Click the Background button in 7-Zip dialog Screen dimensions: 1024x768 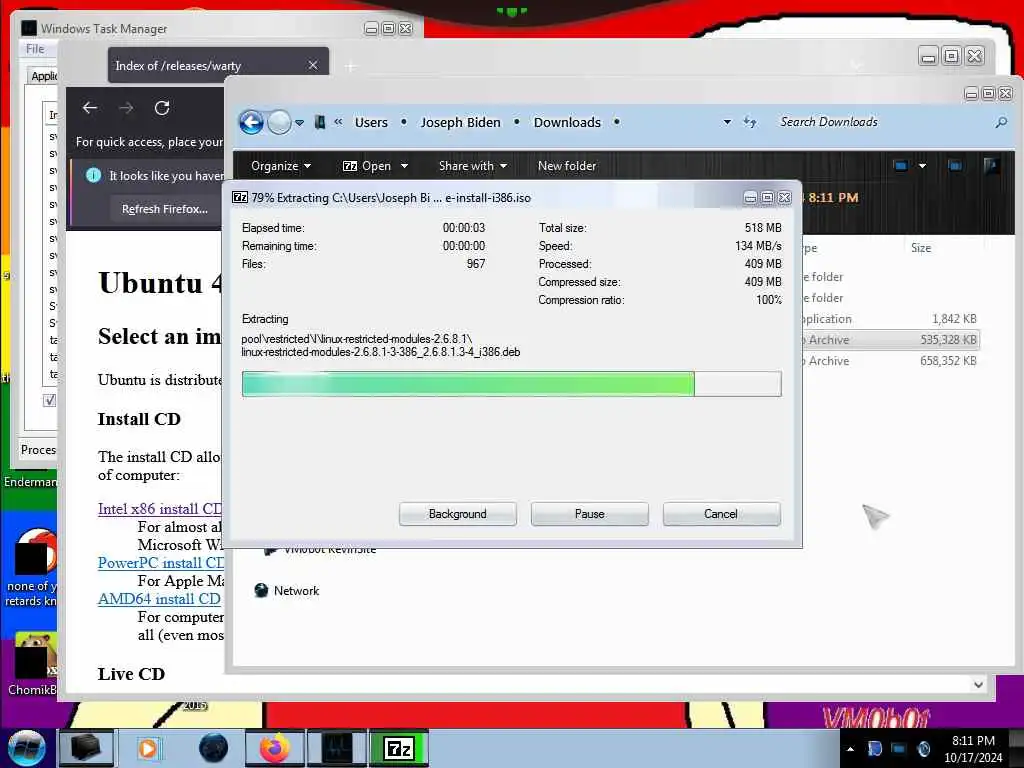[x=457, y=514]
